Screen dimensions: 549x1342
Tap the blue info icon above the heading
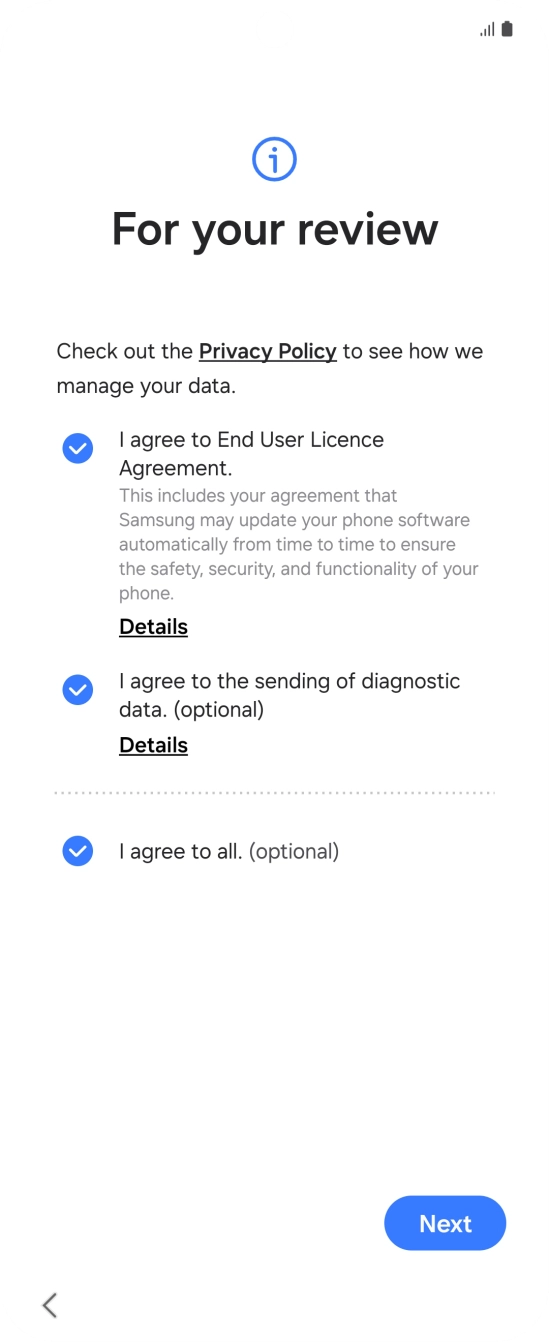[274, 159]
